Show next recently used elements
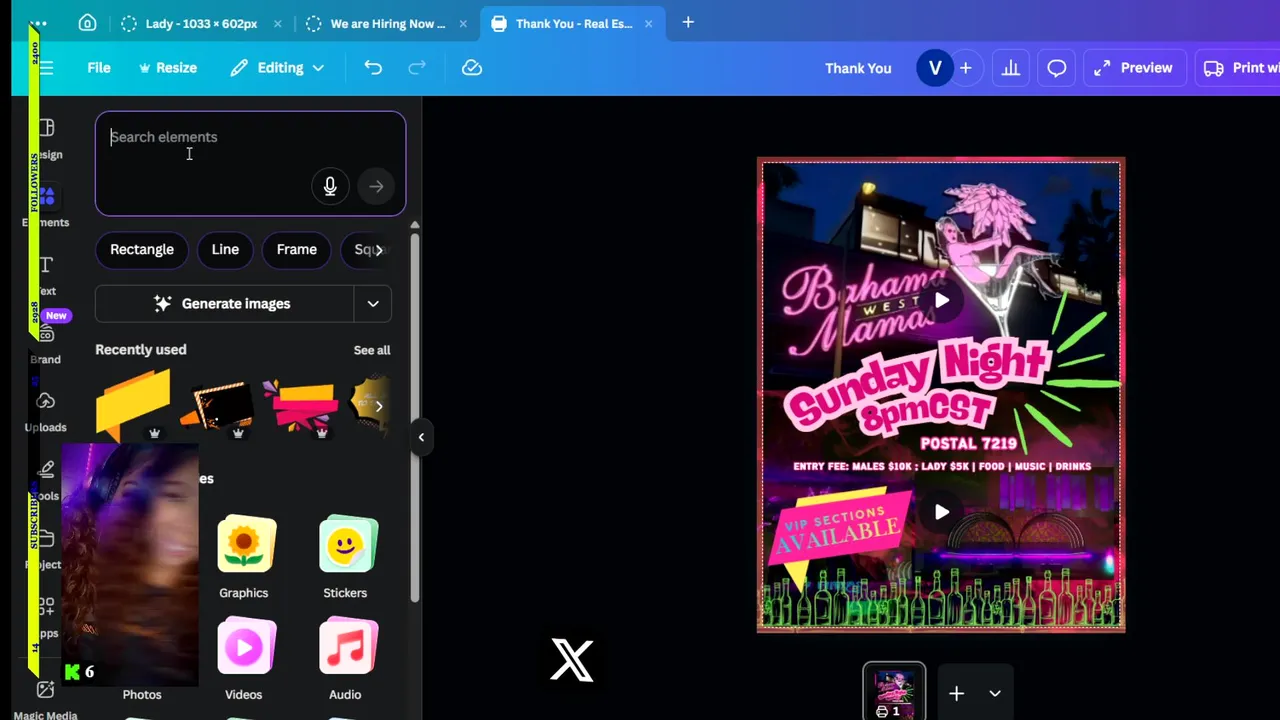 pos(378,406)
